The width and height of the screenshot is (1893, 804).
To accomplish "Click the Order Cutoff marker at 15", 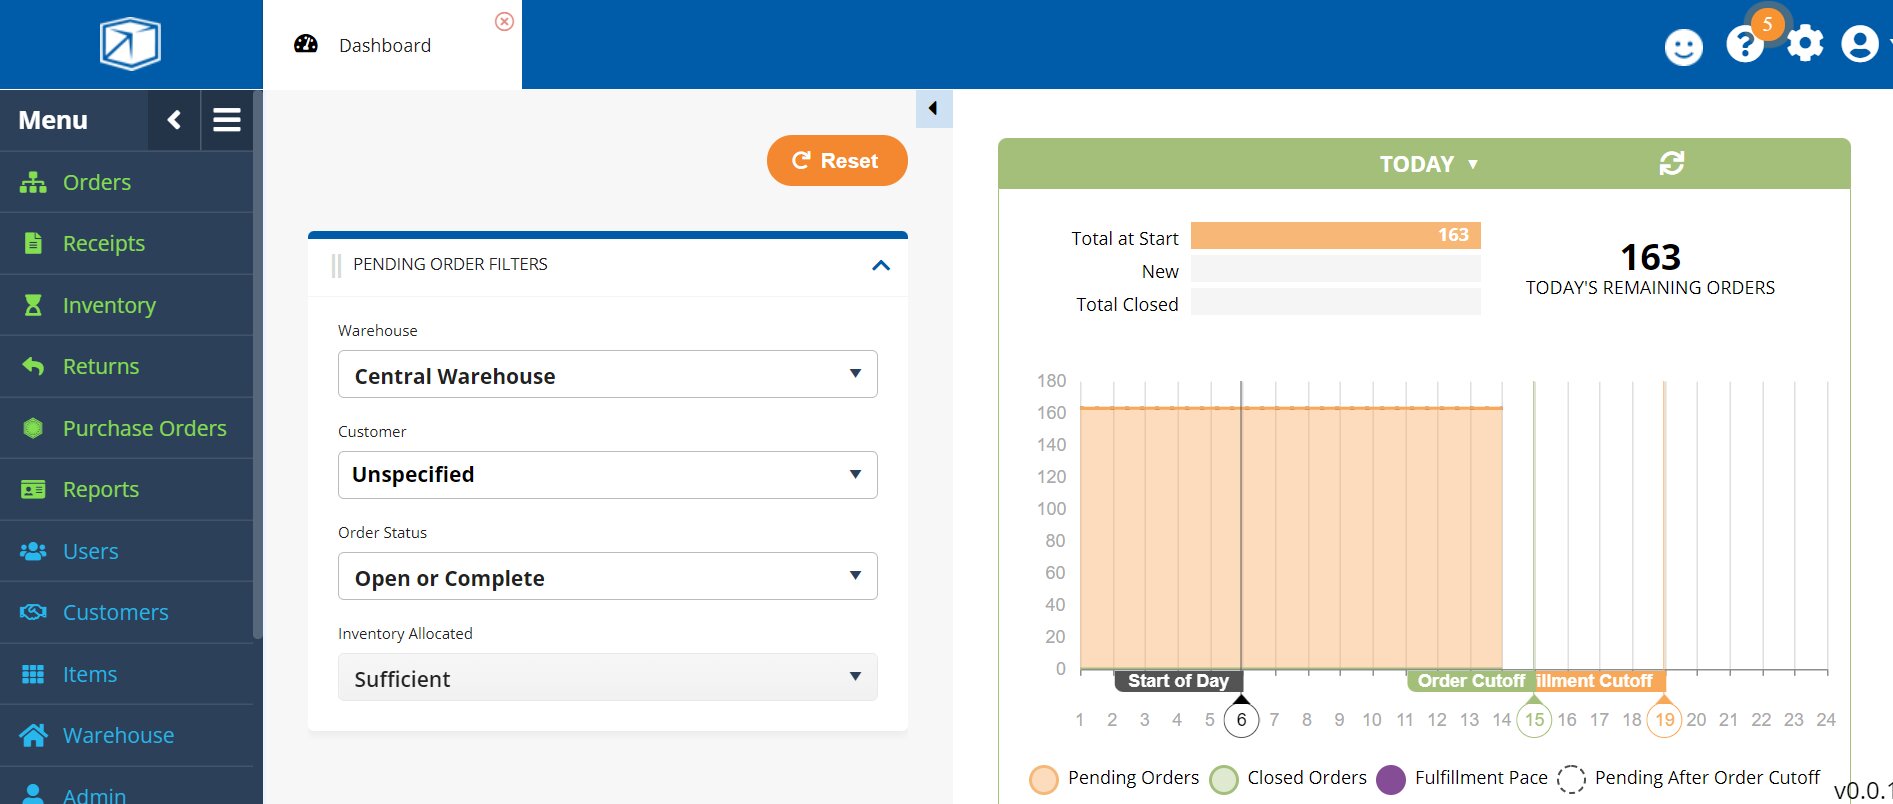I will [1534, 719].
